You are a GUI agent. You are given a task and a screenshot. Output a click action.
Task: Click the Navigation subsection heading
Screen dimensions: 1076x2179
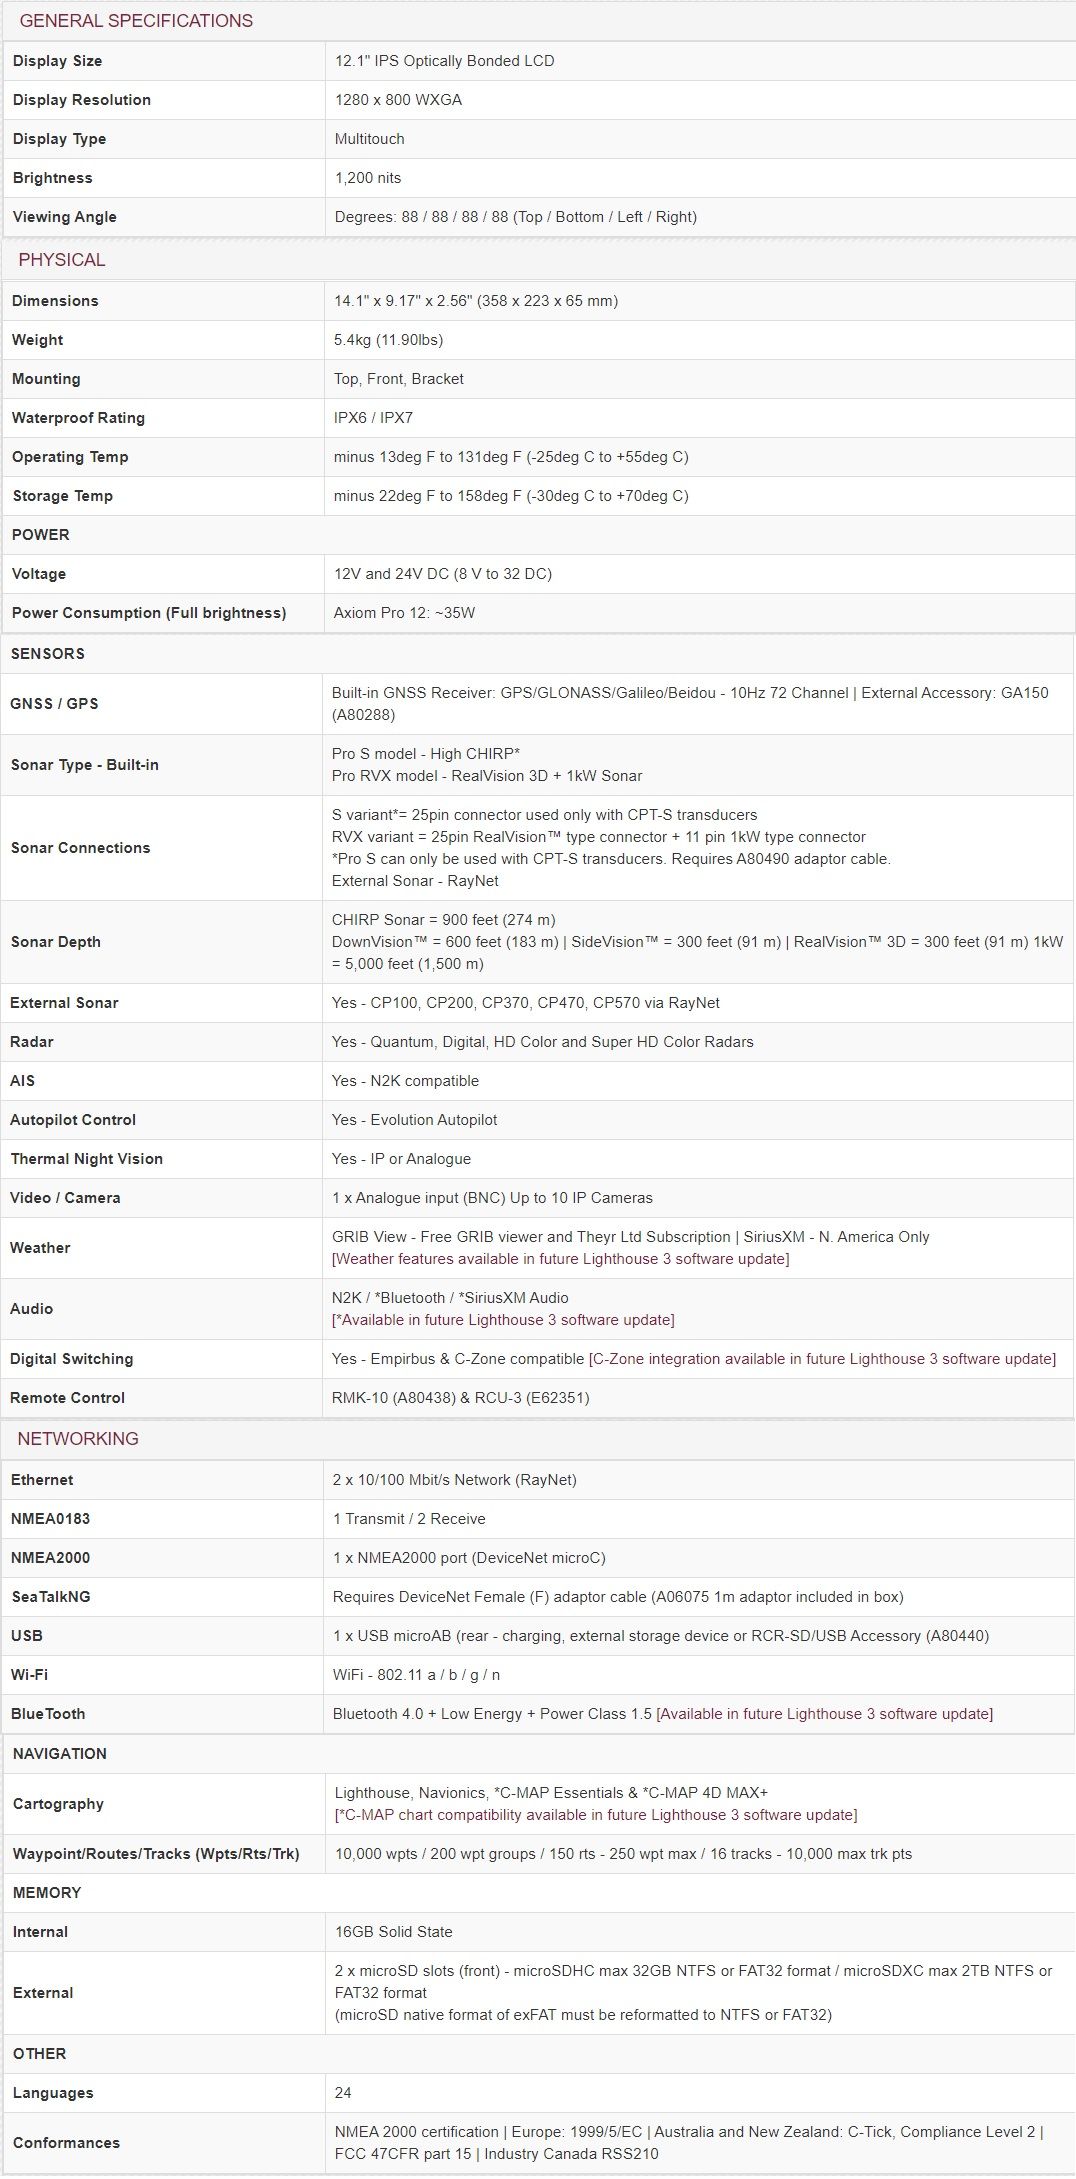click(x=59, y=1754)
